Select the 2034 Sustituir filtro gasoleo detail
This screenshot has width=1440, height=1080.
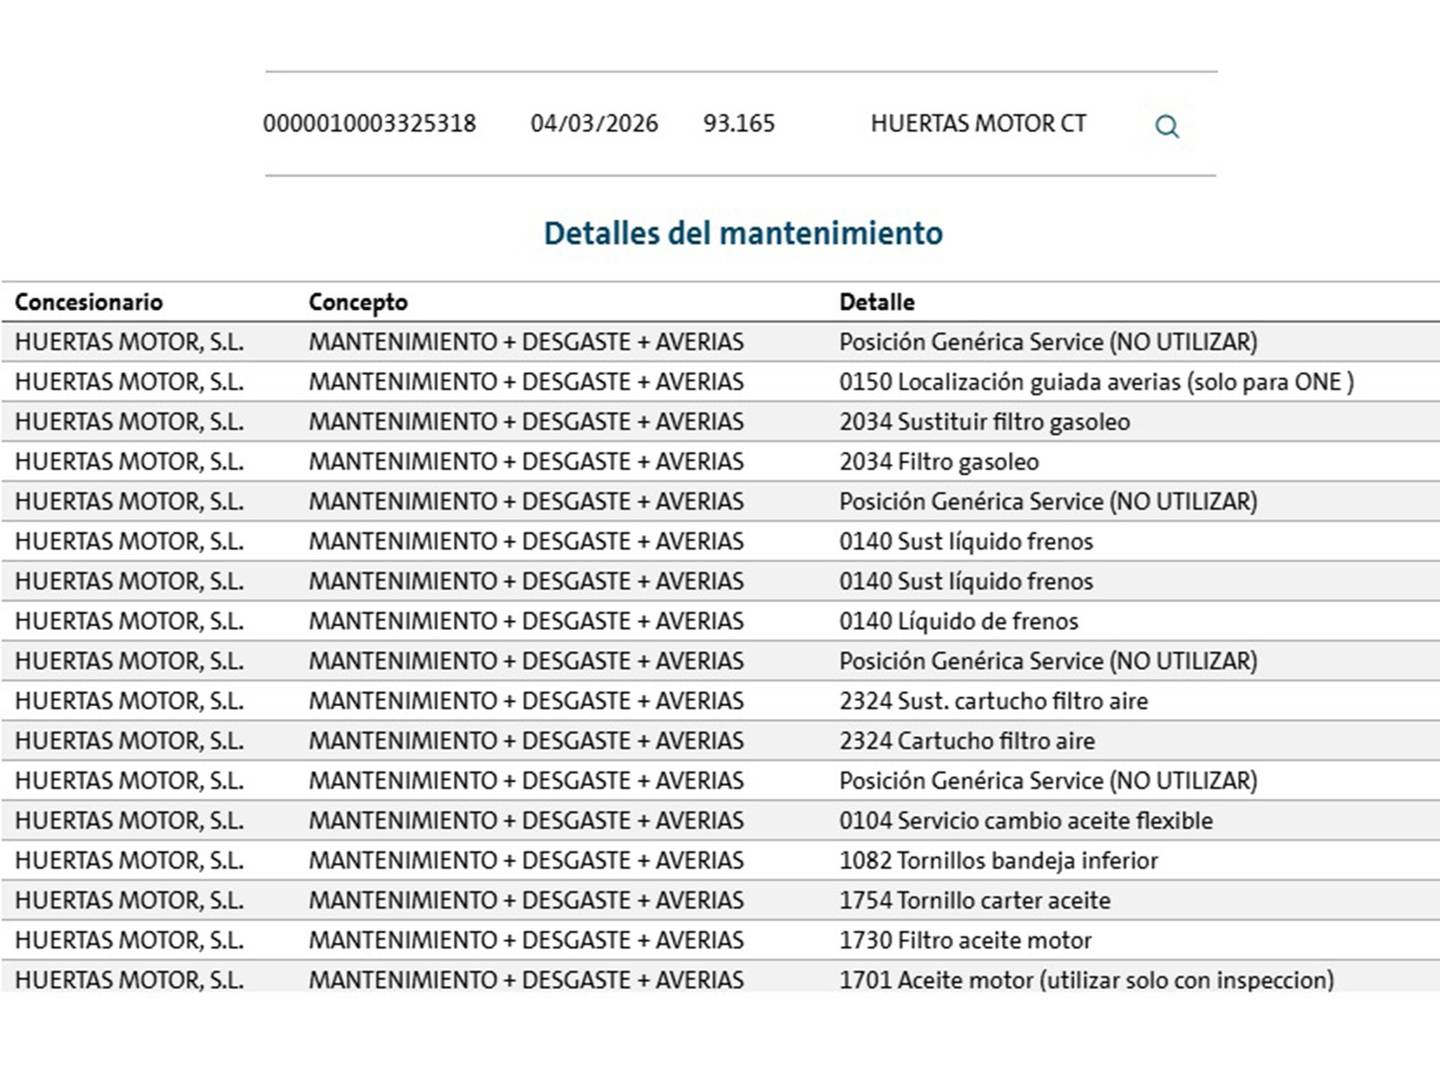(985, 422)
